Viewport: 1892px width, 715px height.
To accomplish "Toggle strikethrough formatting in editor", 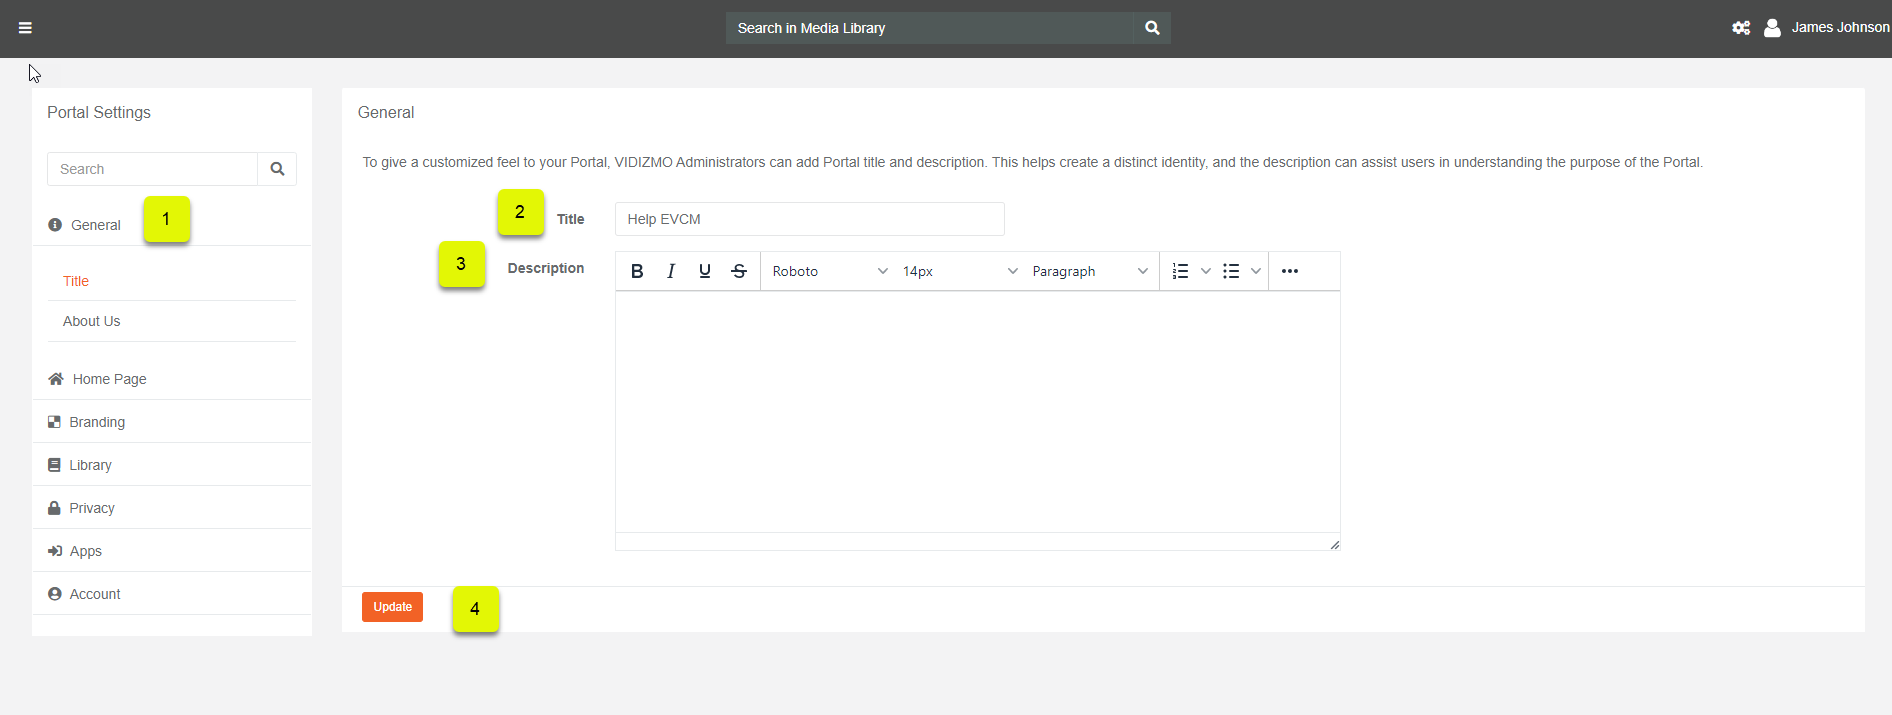I will [x=739, y=271].
